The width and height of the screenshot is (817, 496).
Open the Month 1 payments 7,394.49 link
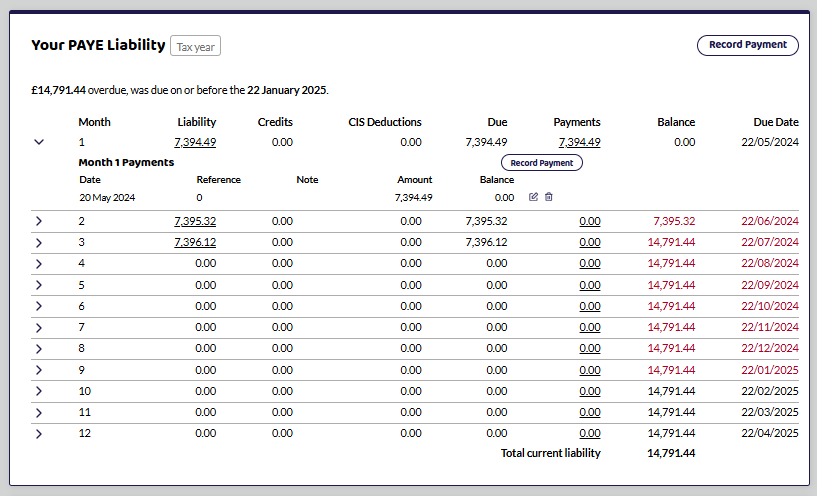[x=579, y=142]
